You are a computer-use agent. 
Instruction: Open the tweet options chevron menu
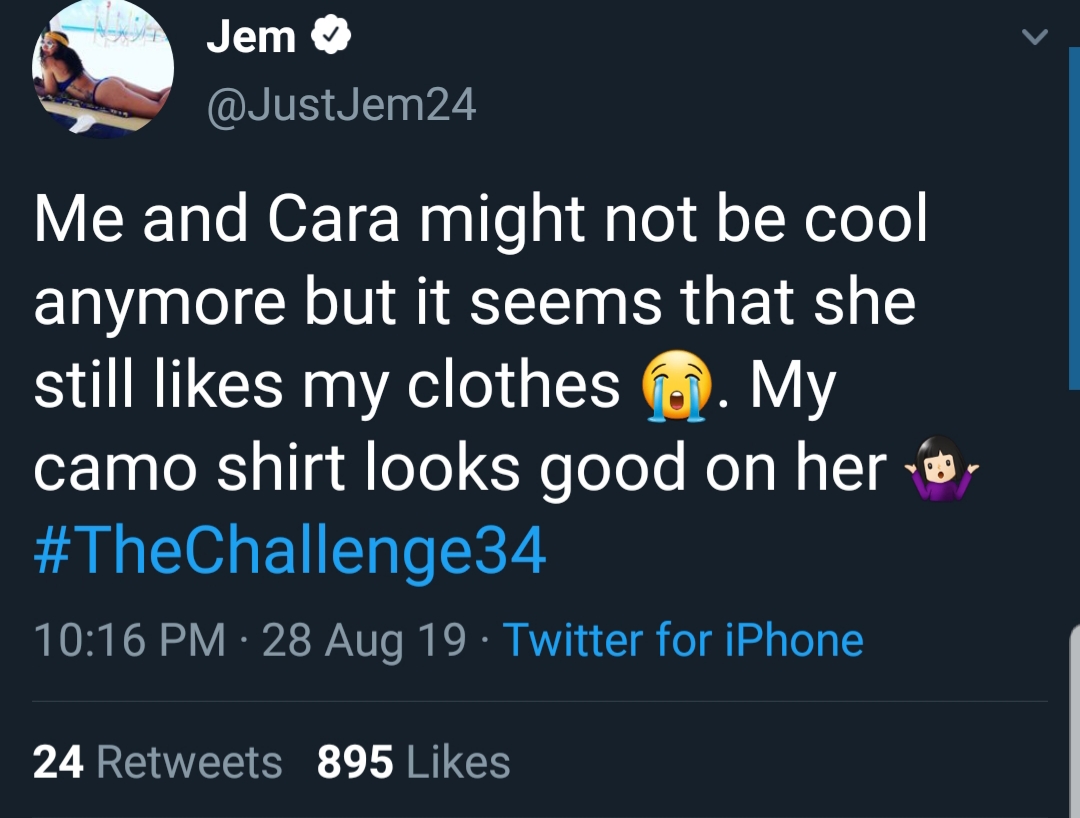coord(1035,36)
